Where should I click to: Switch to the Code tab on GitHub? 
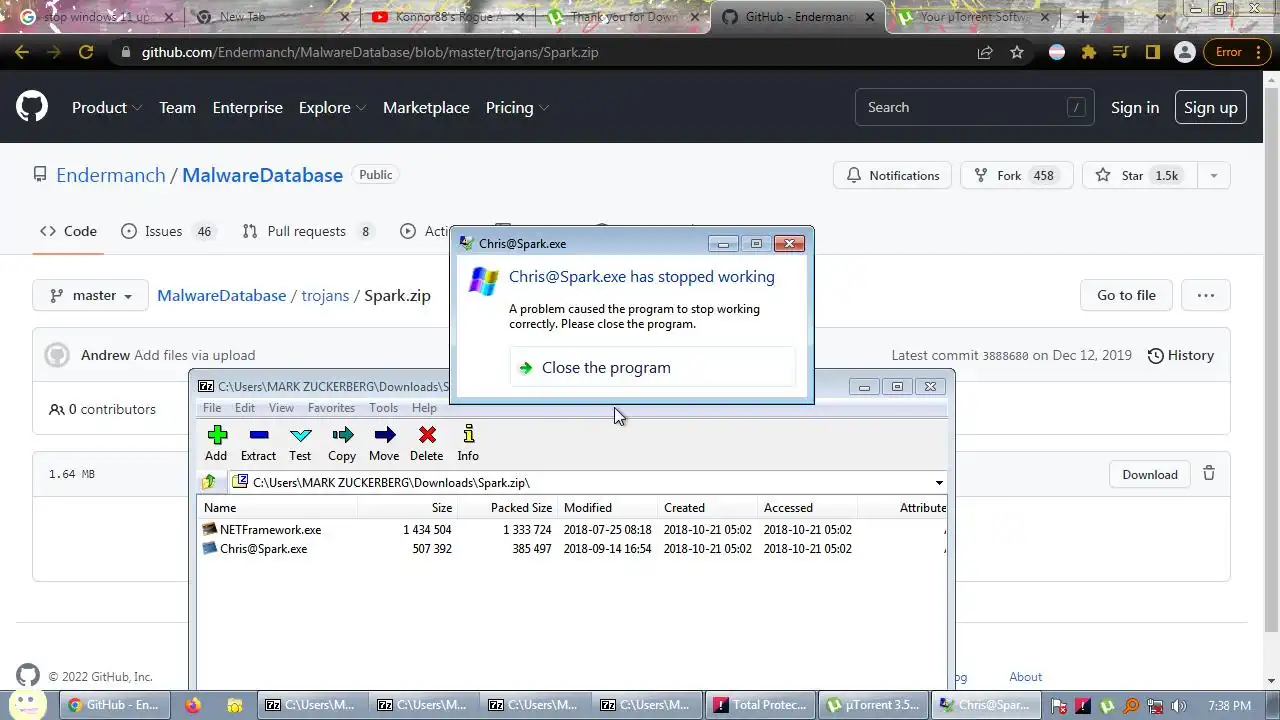68,231
